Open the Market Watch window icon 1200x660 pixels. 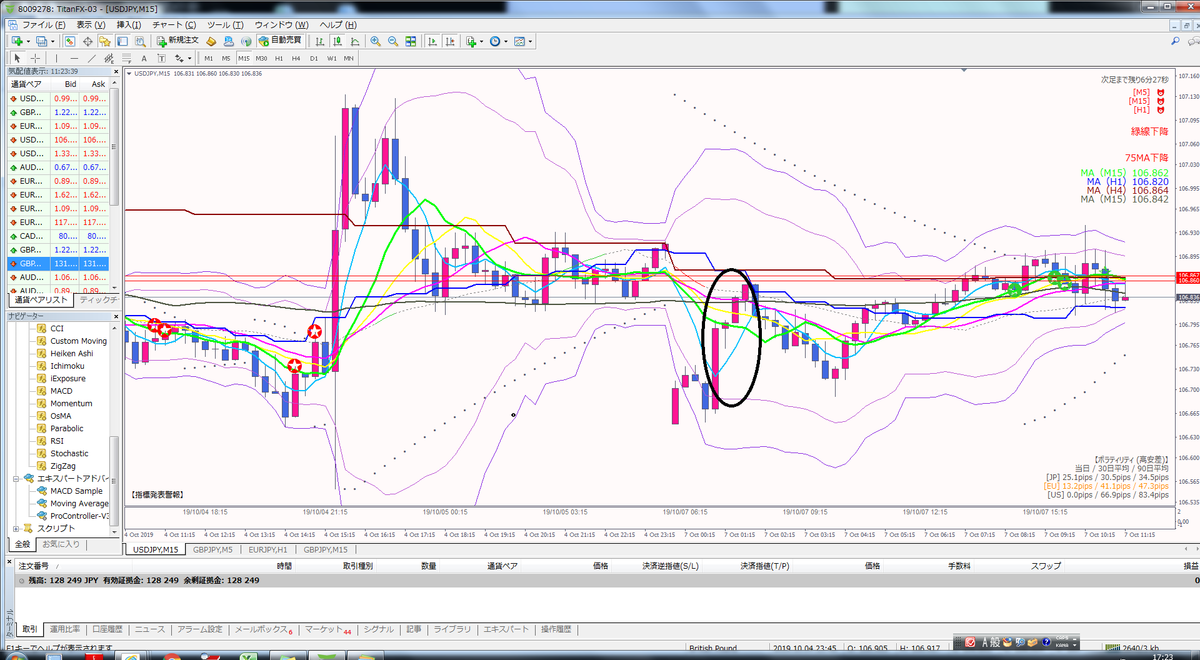point(70,41)
